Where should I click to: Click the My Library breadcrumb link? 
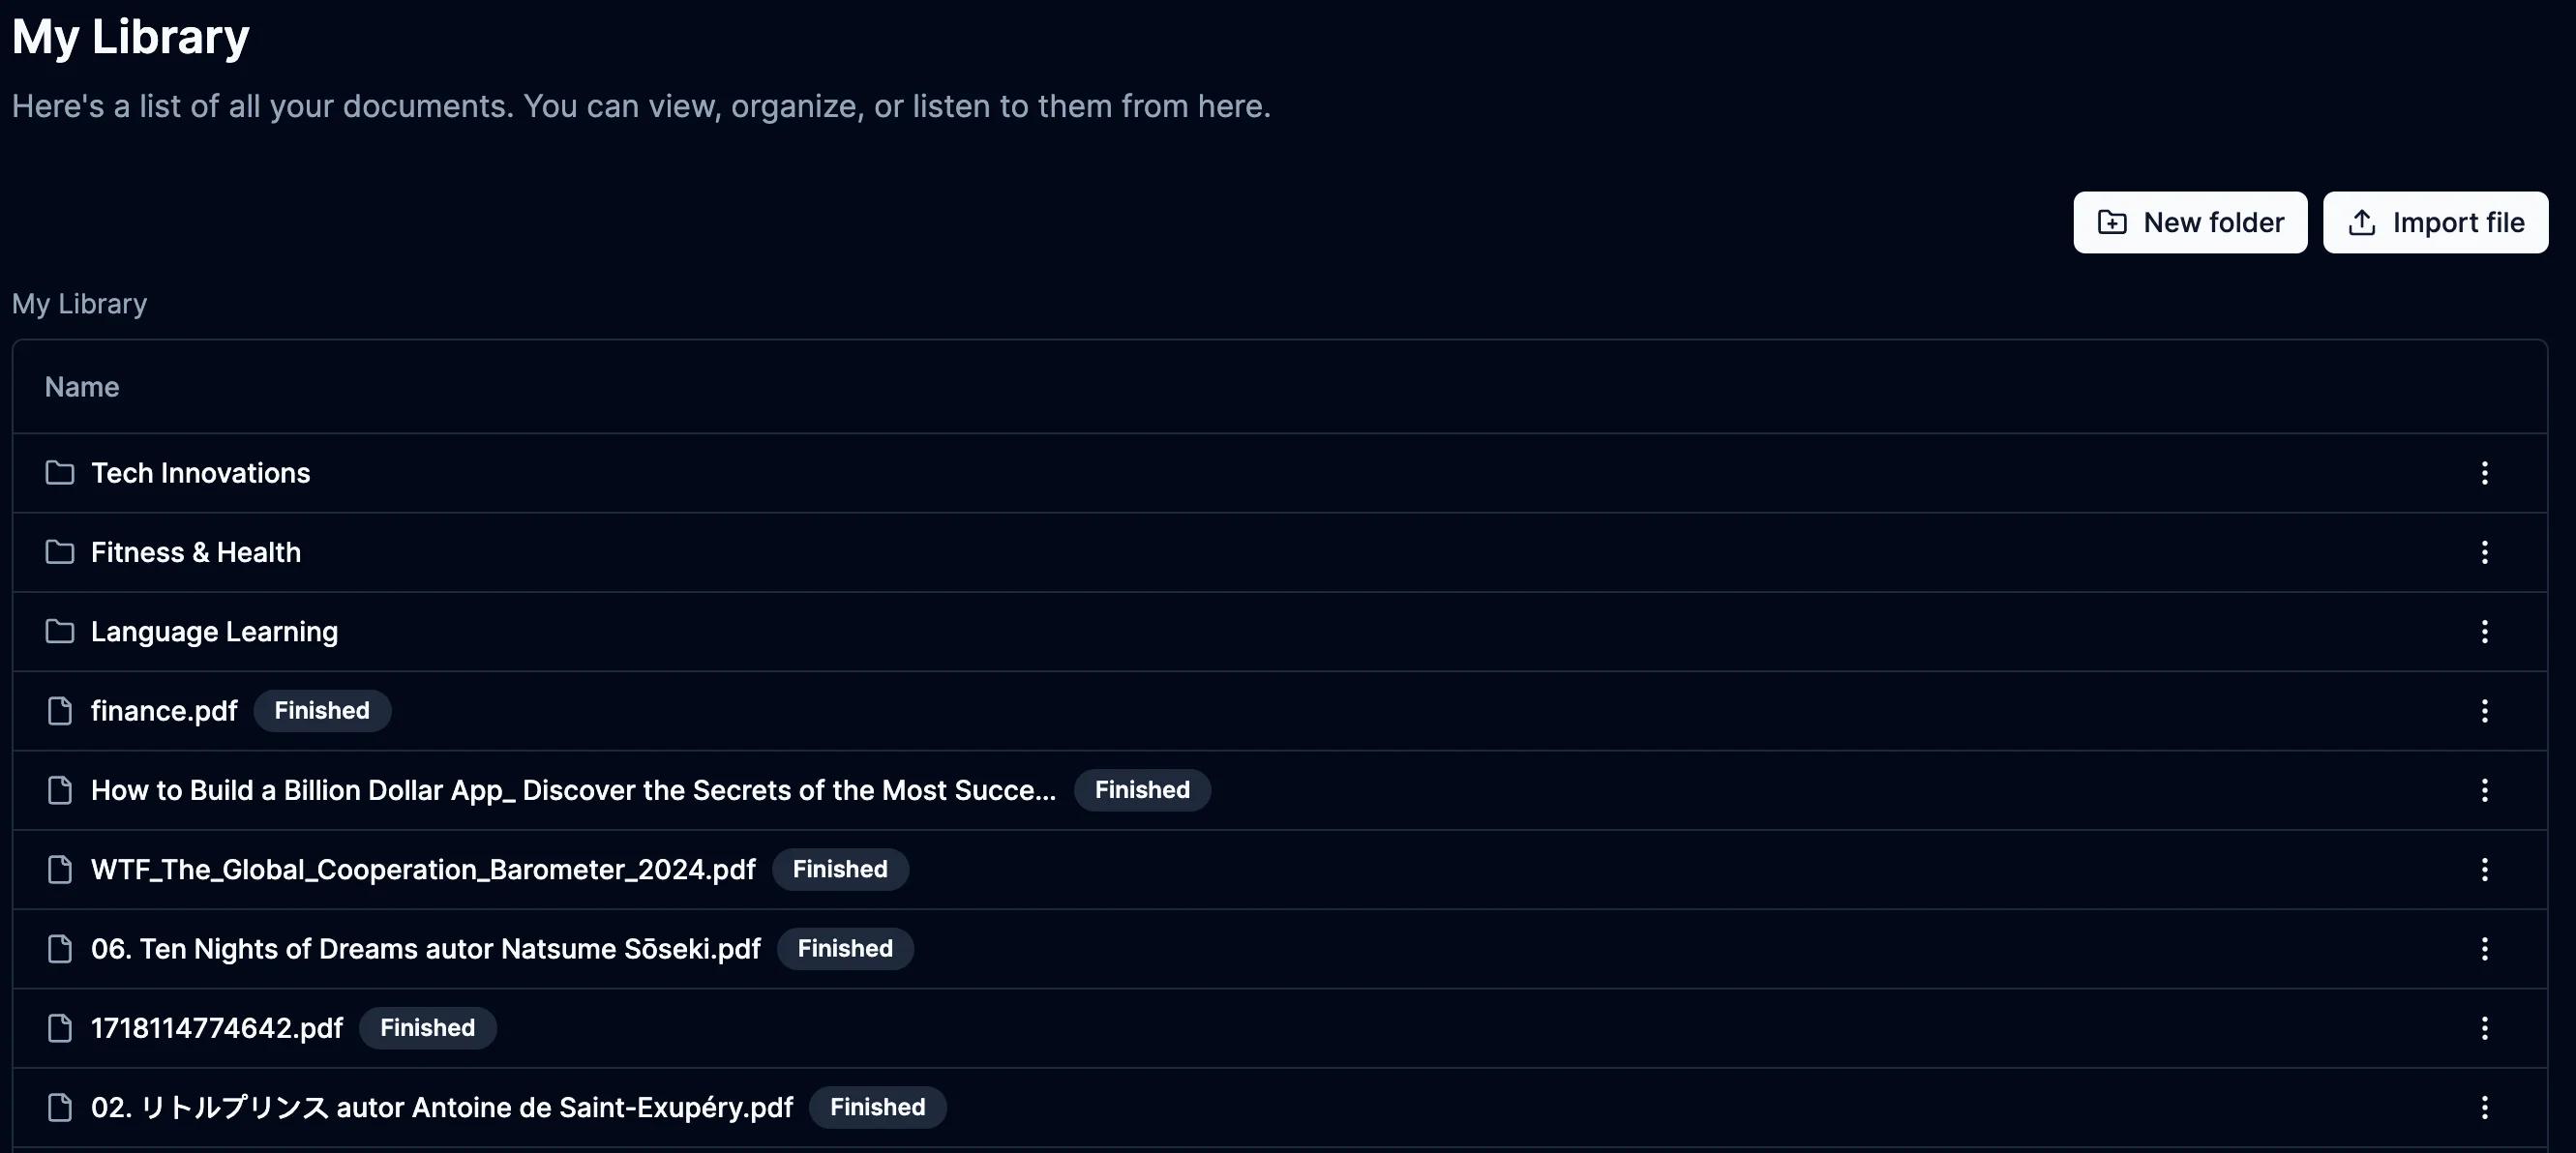78,304
